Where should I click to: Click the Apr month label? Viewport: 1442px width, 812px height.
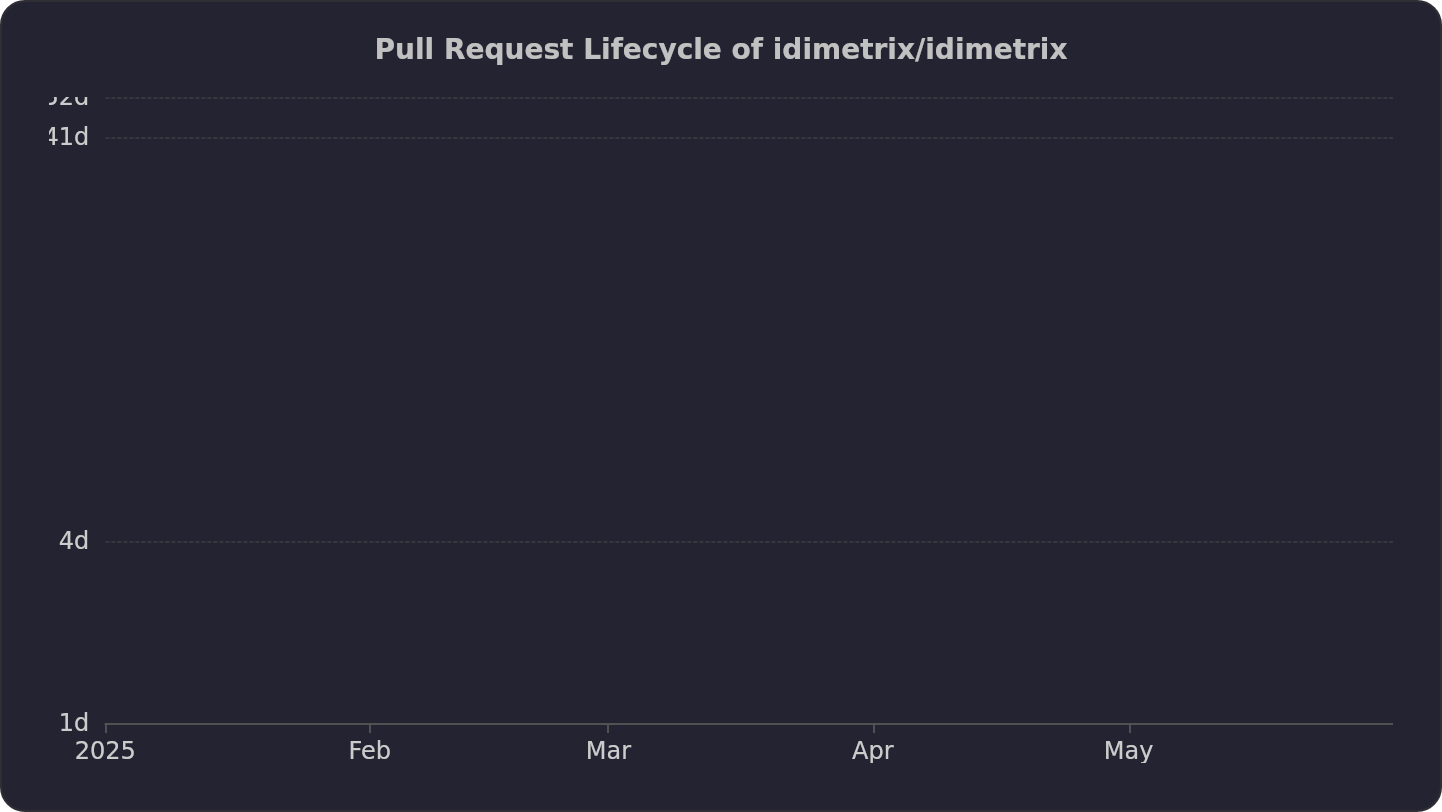click(x=873, y=751)
